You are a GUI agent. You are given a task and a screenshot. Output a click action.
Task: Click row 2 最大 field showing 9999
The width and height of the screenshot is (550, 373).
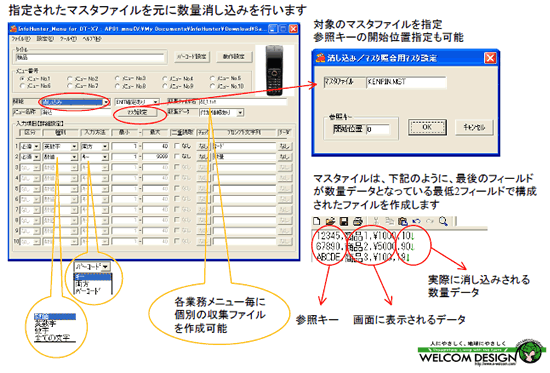(155, 157)
